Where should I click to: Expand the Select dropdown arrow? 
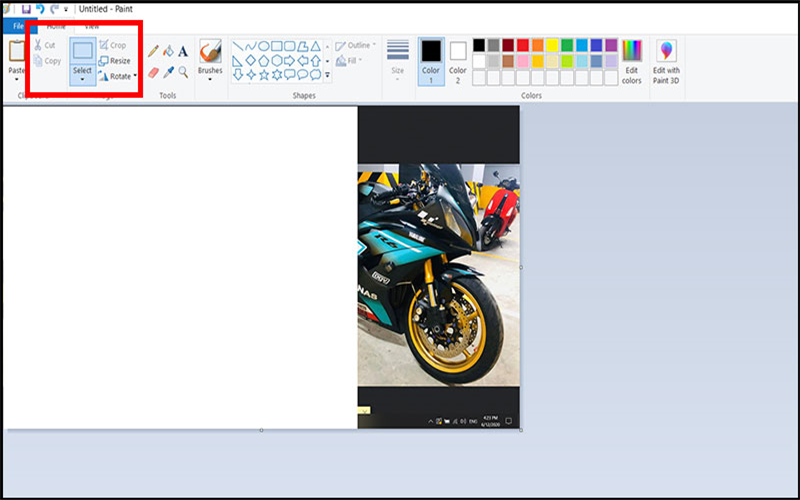pyautogui.click(x=83, y=80)
